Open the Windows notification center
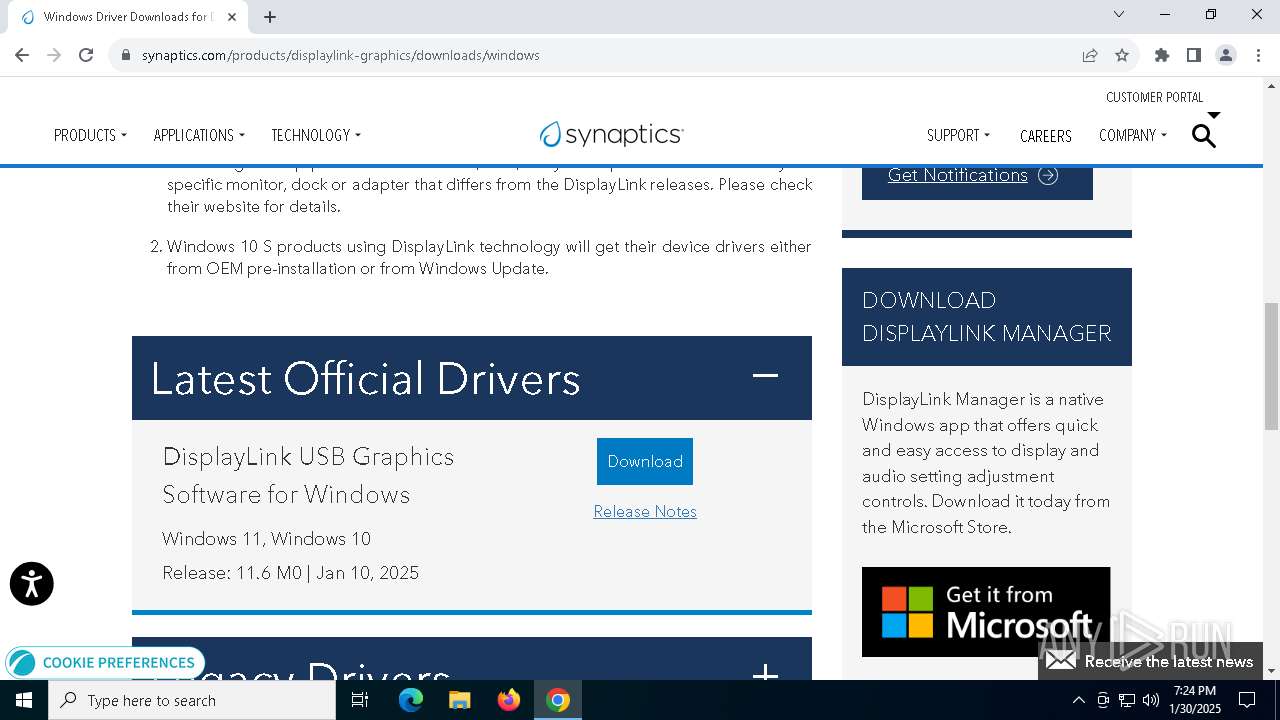Viewport: 1280px width, 720px height. (1247, 700)
